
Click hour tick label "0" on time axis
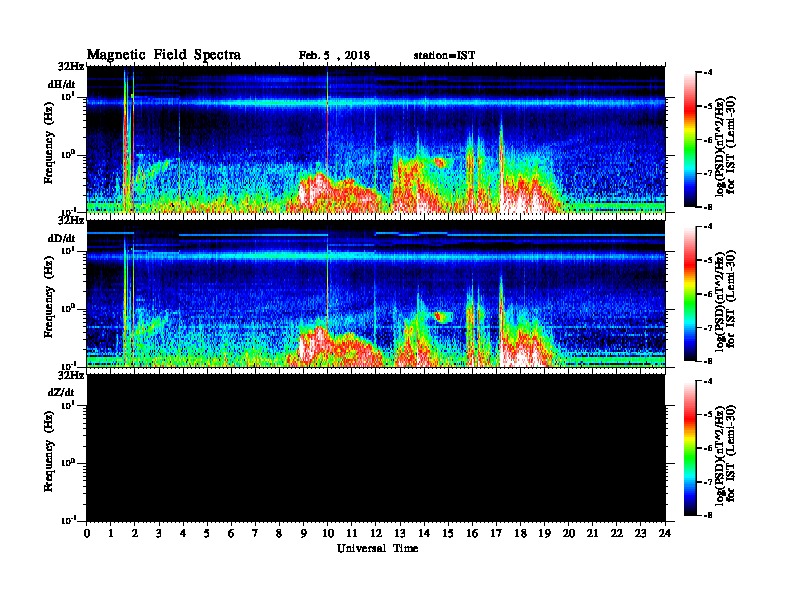(87, 534)
